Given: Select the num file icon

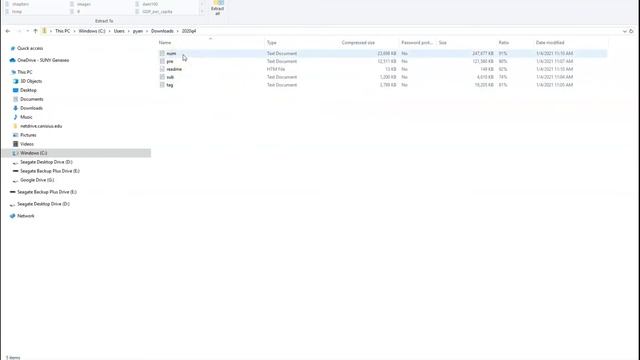Looking at the screenshot, I should click(x=162, y=53).
